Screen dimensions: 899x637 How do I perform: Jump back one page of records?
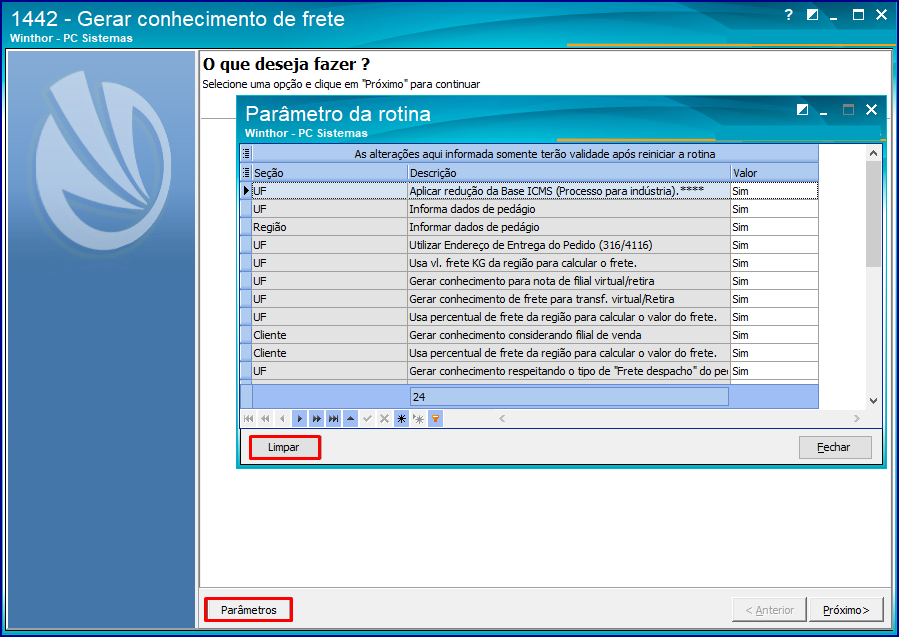[x=265, y=419]
